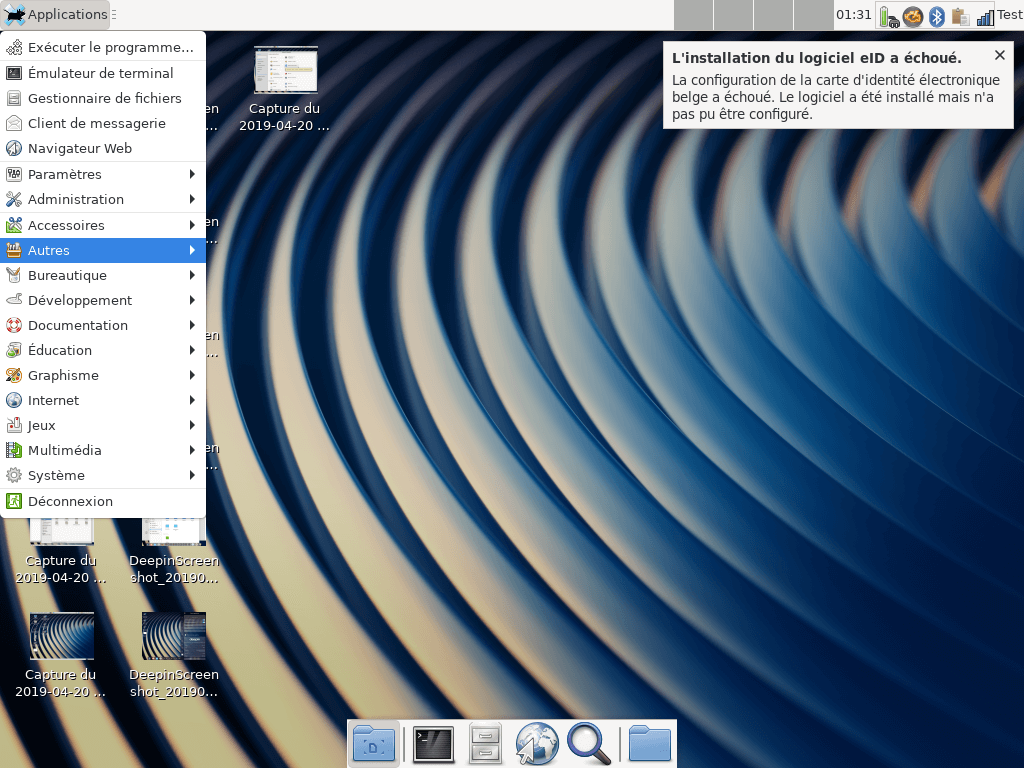Dismiss the eID installation failed notification
Viewport: 1024px width, 768px height.
point(999,56)
